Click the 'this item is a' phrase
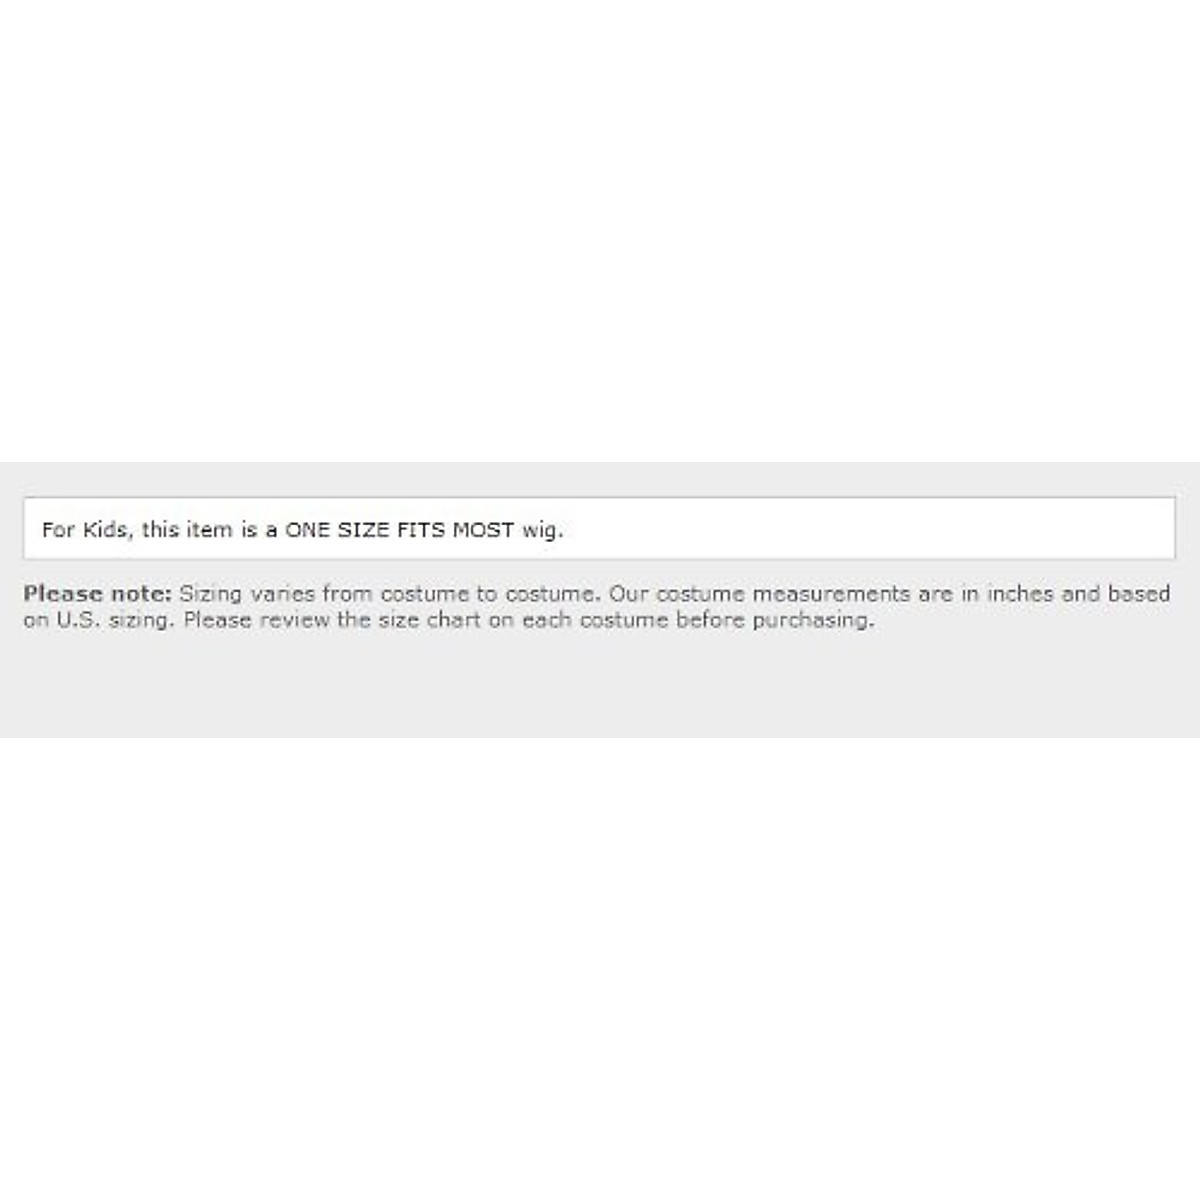The width and height of the screenshot is (1200, 1200). 210,530
